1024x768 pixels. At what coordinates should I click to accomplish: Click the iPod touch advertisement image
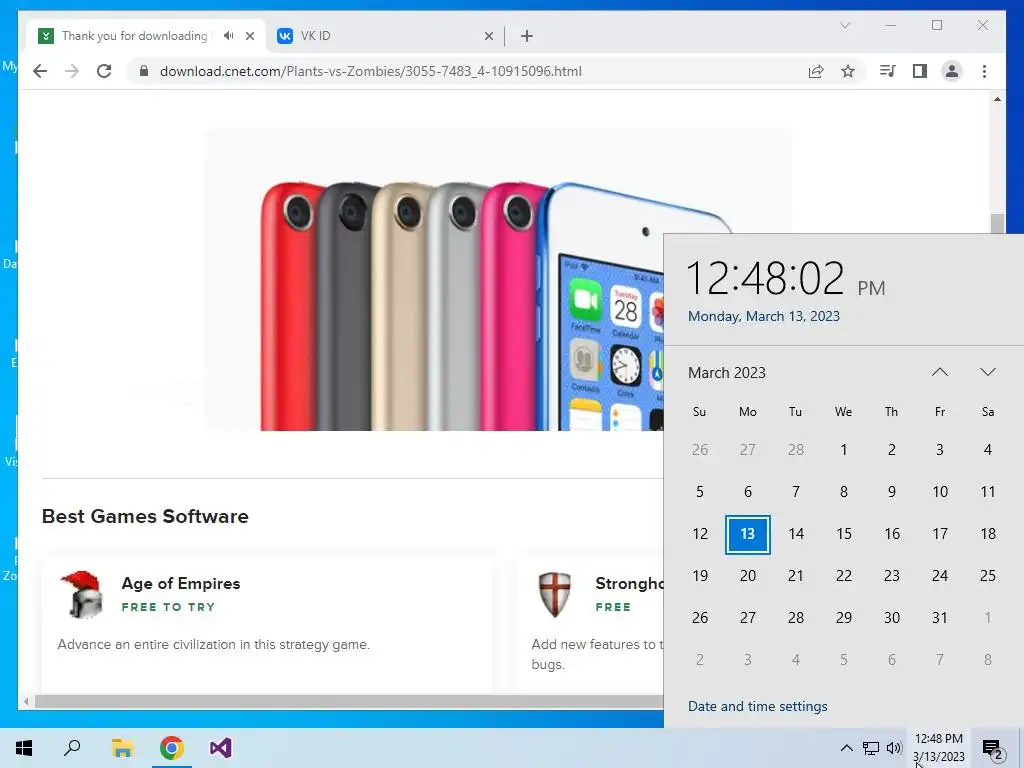click(x=499, y=280)
